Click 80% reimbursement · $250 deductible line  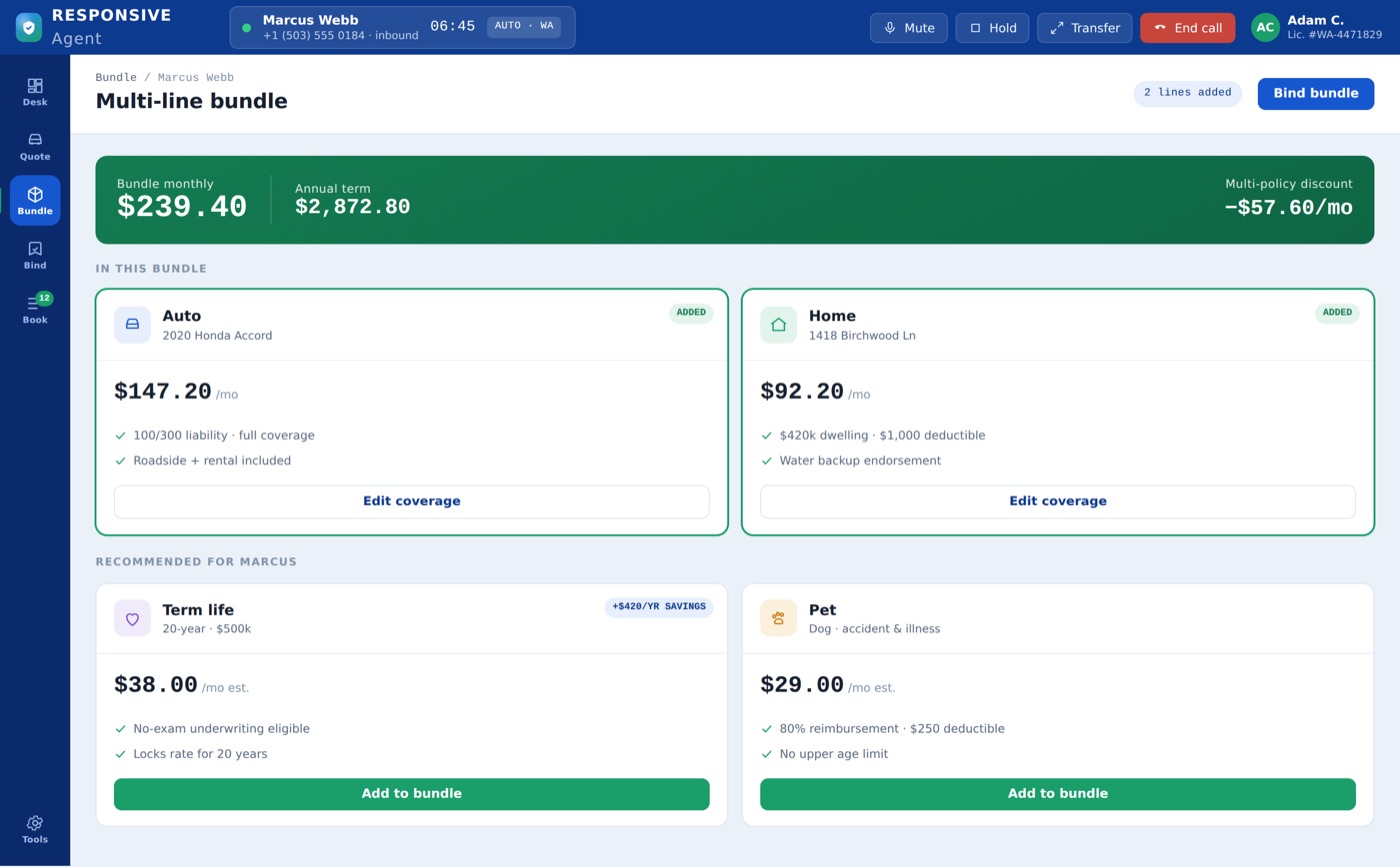892,729
